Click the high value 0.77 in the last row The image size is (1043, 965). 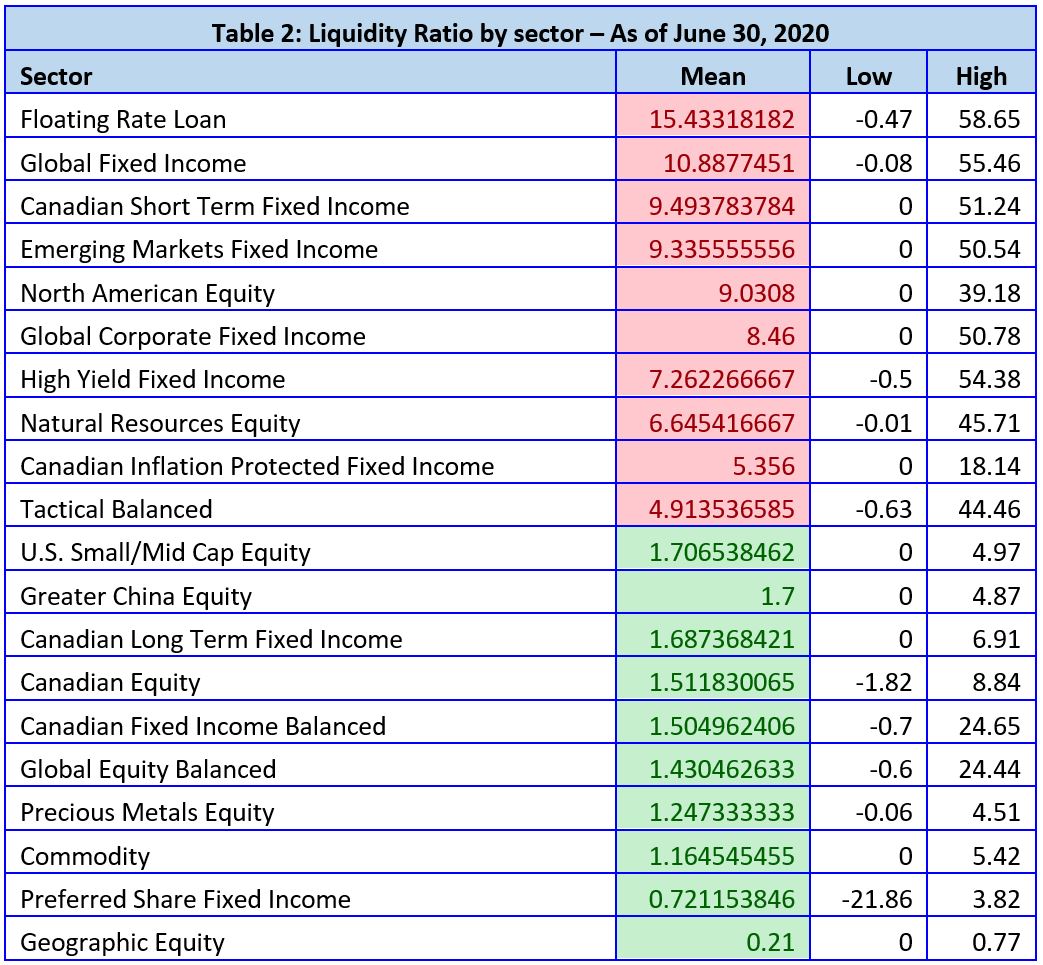995,942
